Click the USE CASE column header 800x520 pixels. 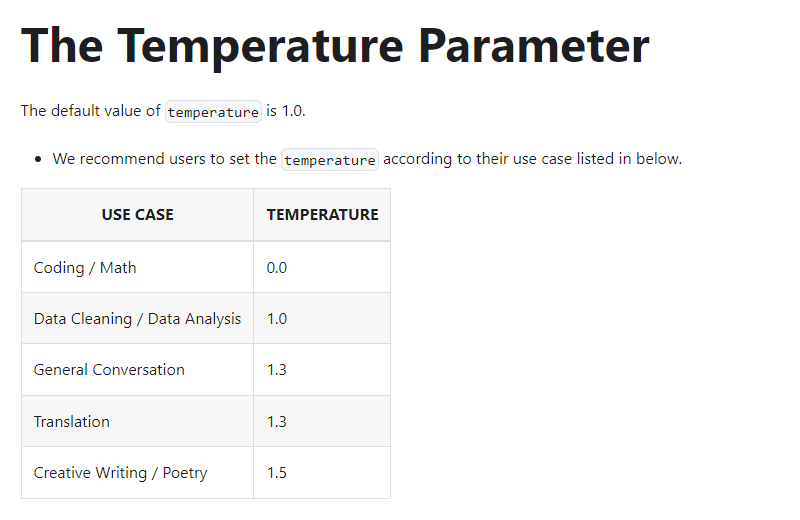coord(137,215)
